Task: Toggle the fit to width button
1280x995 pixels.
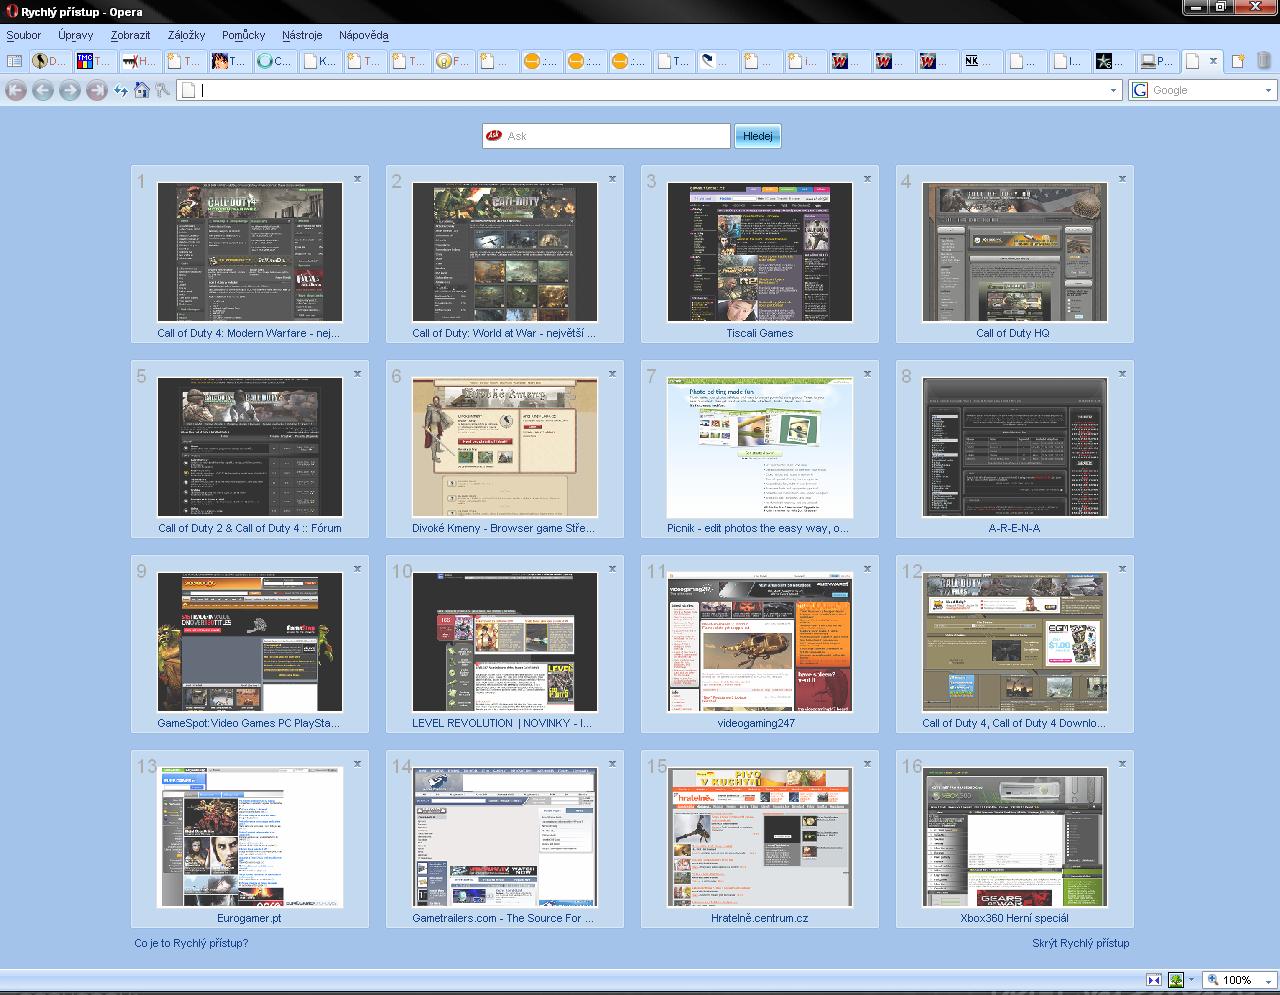Action: (x=1153, y=980)
